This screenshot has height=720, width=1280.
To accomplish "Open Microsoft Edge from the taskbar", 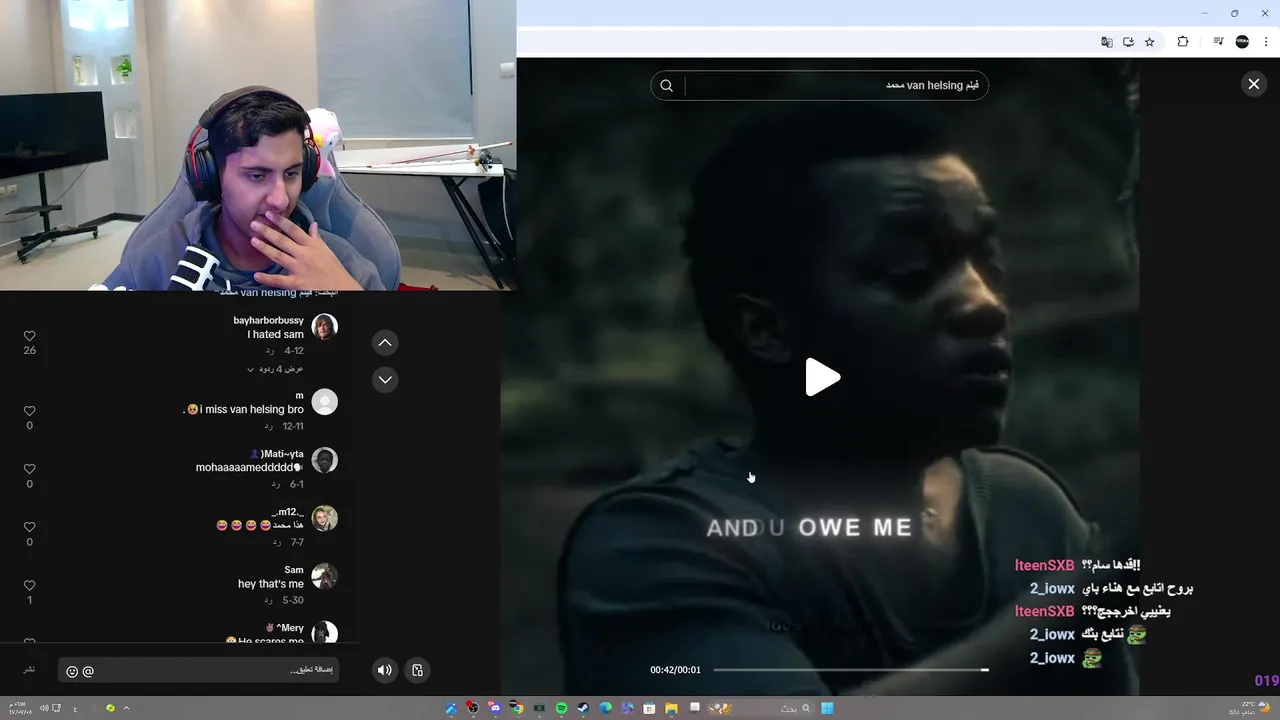I will tap(605, 708).
